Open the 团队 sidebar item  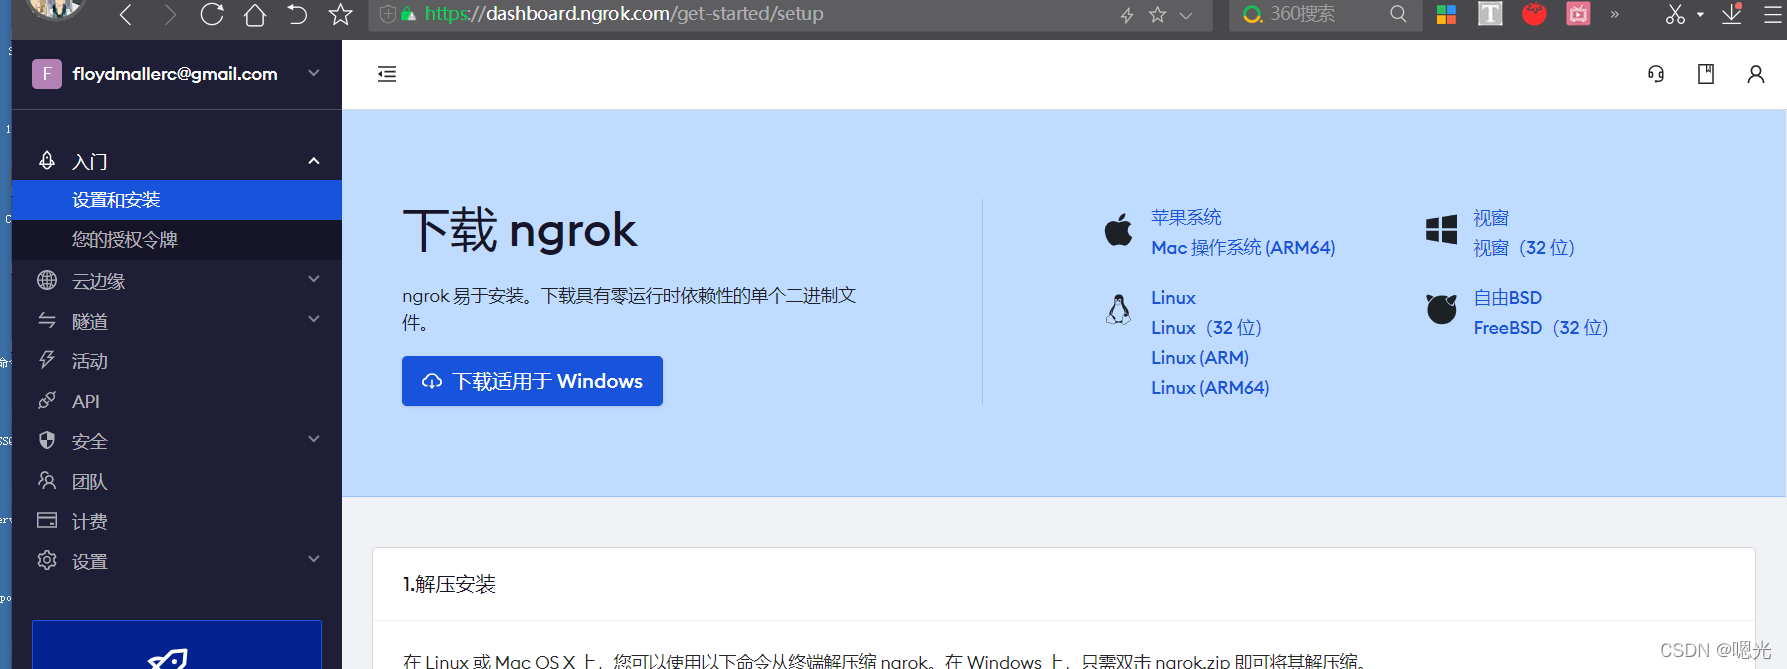tap(177, 481)
